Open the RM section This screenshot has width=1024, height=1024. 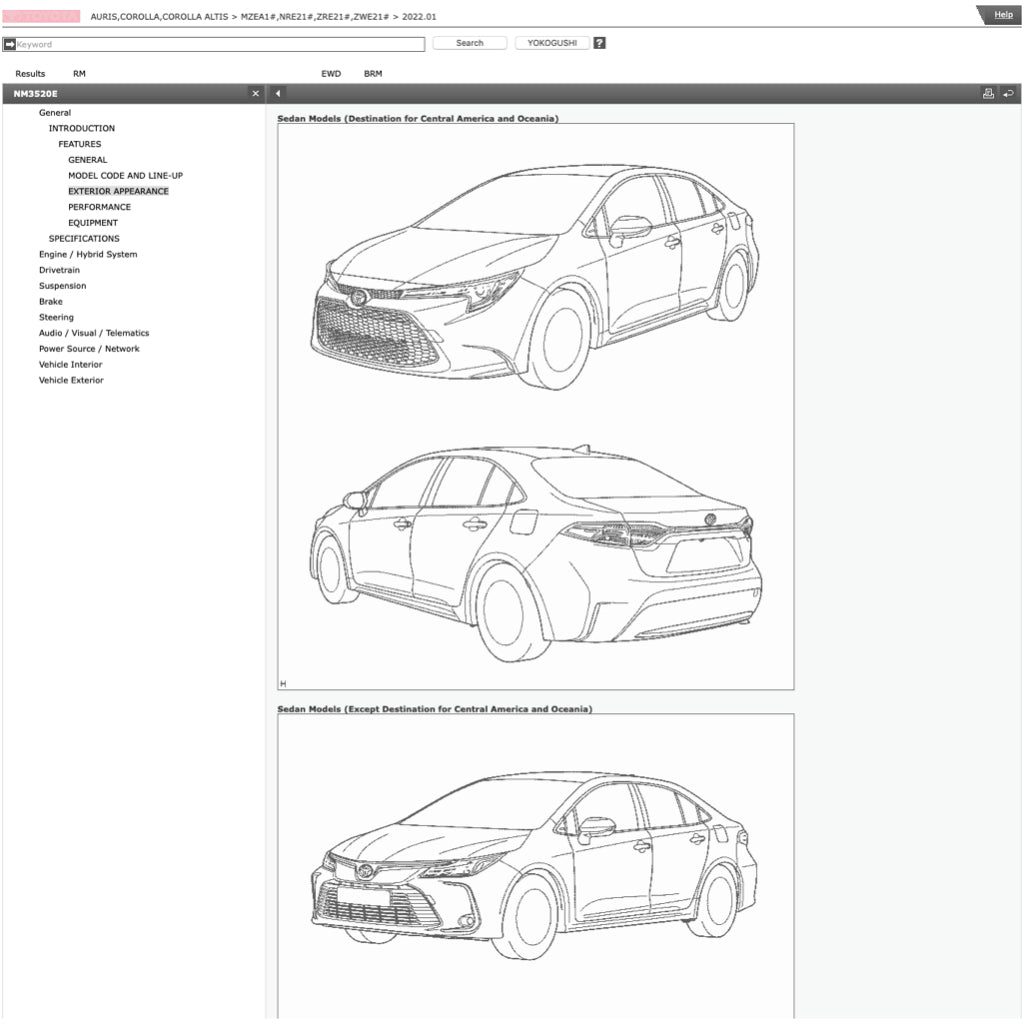click(x=78, y=73)
